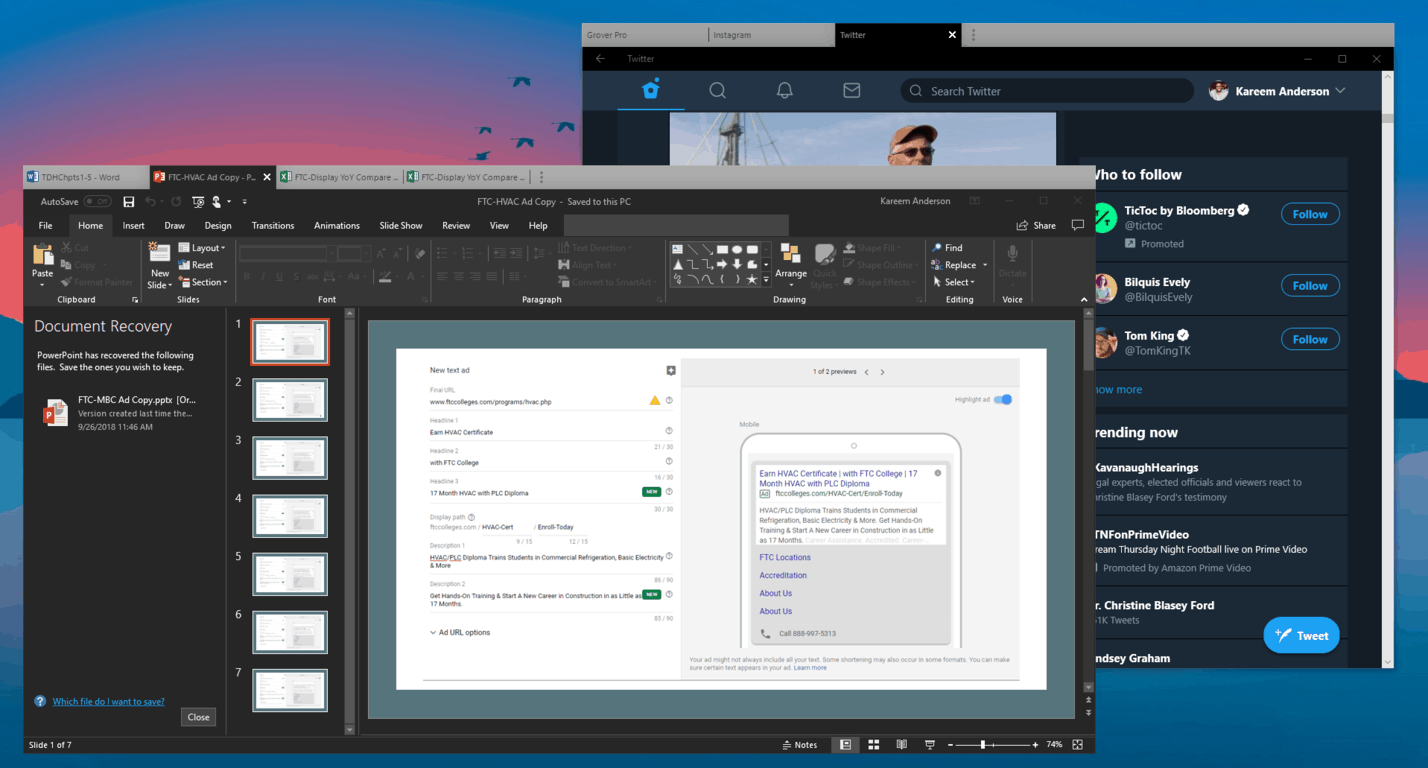
Task: Share the presentation
Action: click(x=1036, y=225)
